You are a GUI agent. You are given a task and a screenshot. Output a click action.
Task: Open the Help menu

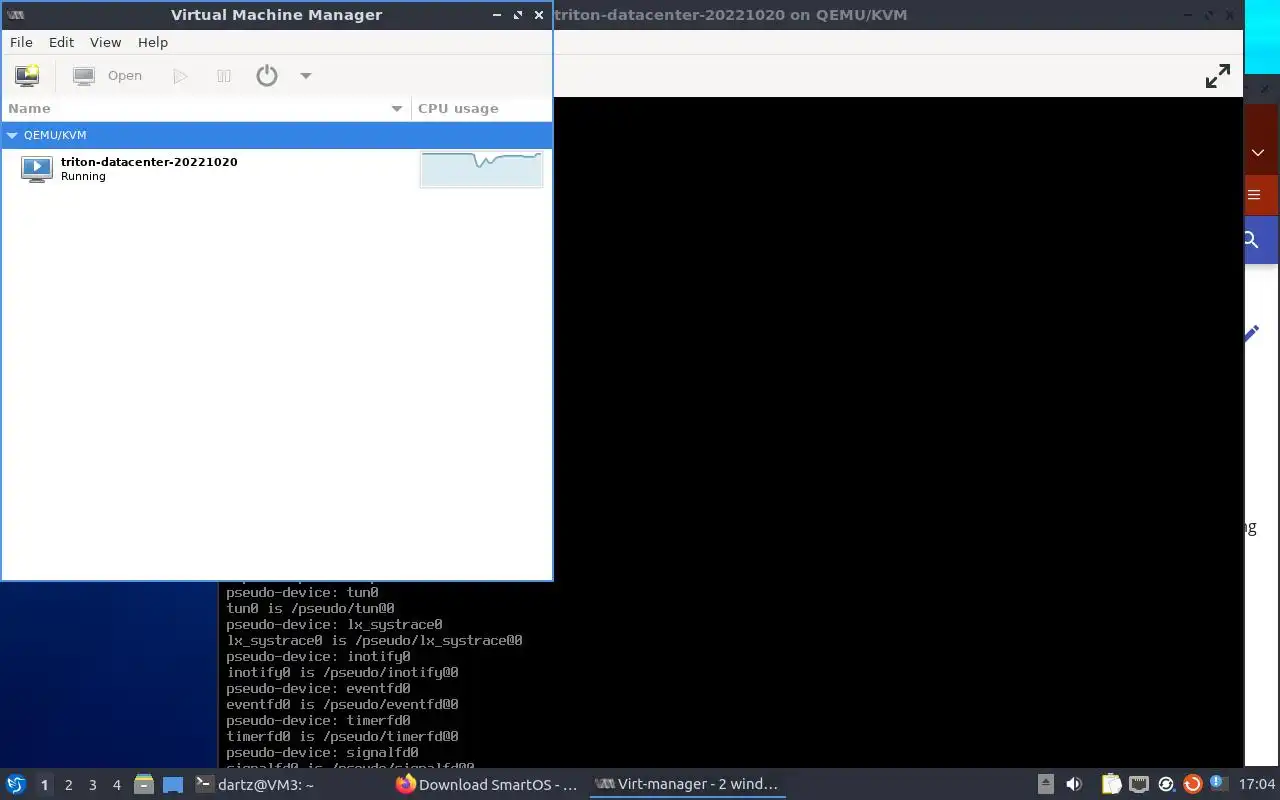(153, 42)
